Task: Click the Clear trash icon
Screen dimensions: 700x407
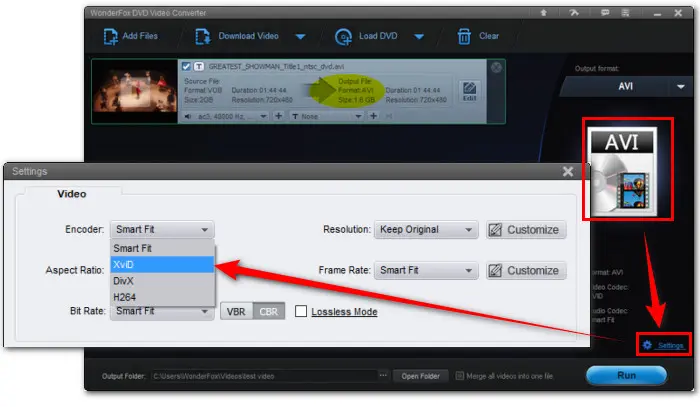Action: click(x=464, y=36)
